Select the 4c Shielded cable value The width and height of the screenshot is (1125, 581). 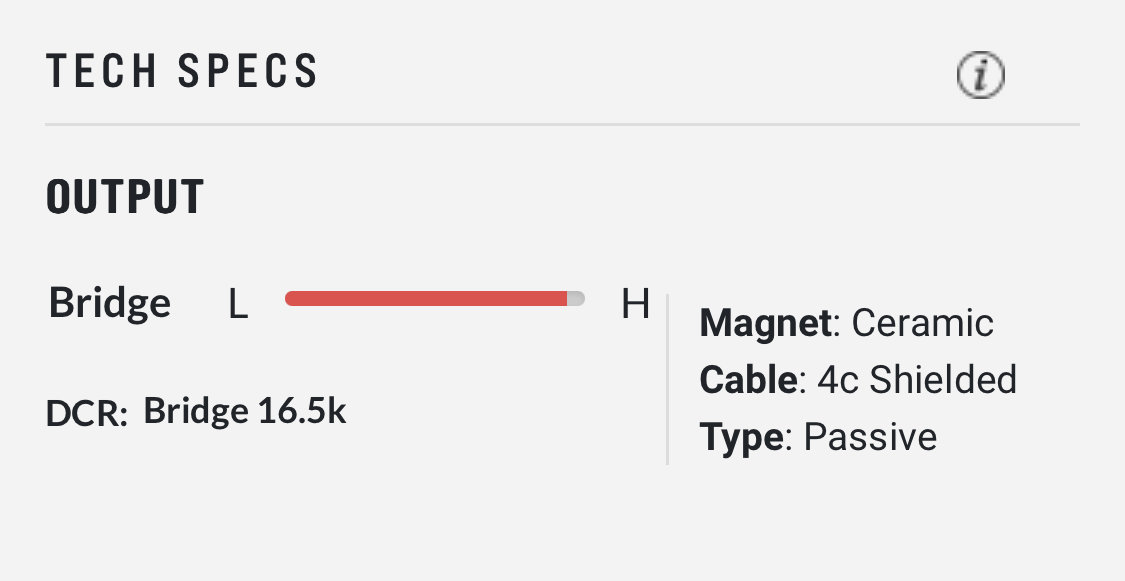tap(917, 379)
